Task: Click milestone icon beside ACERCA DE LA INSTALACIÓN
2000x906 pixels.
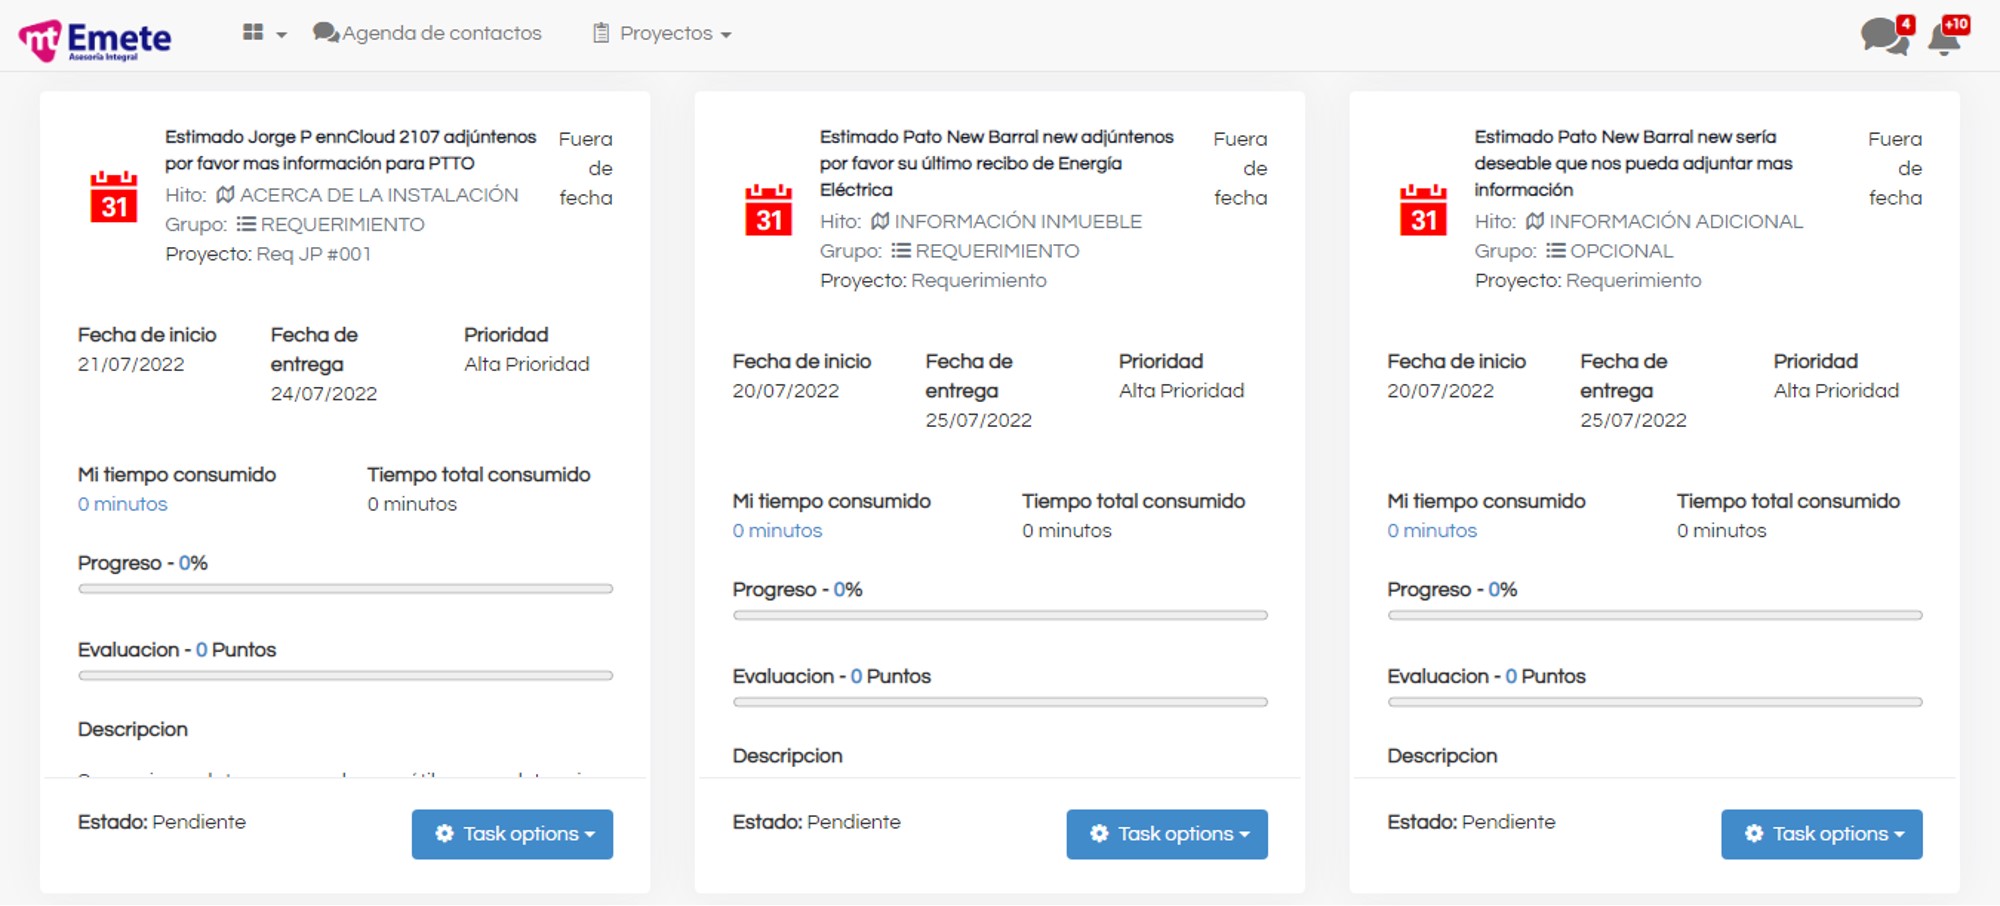Action: (x=226, y=195)
